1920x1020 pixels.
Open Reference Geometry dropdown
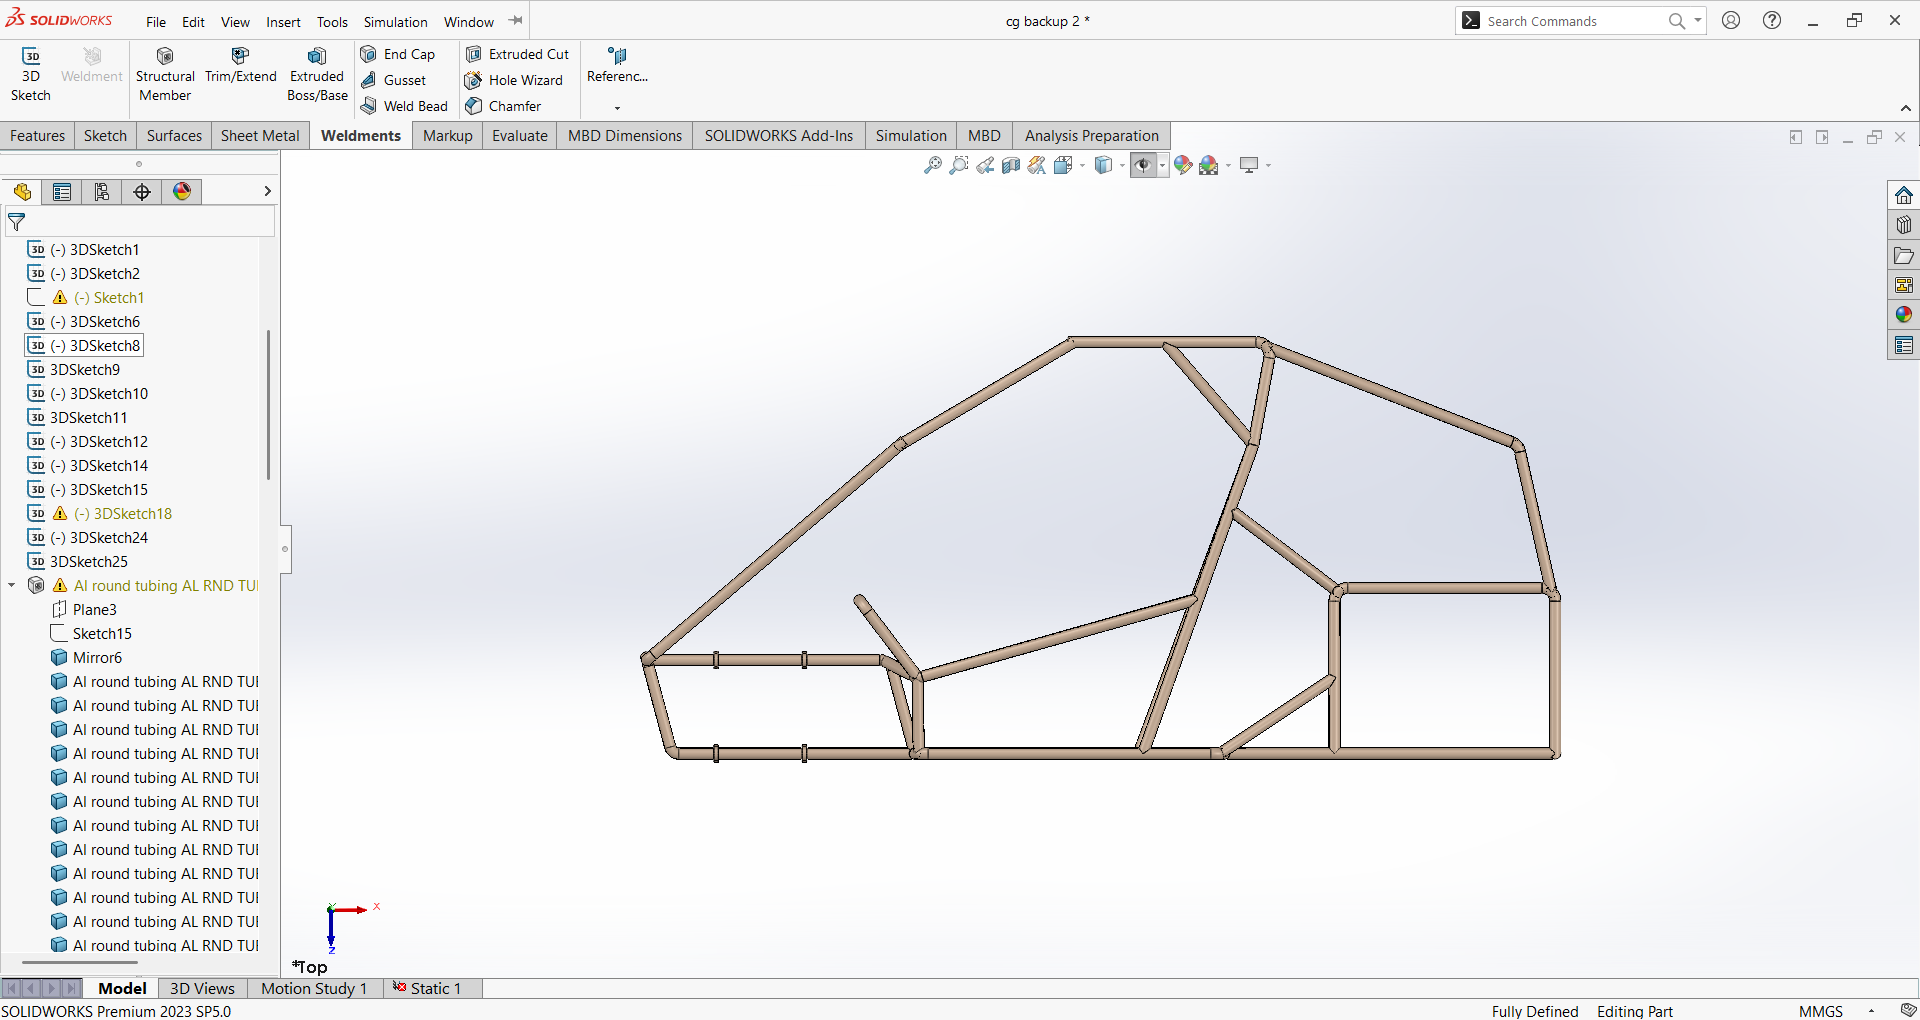[x=617, y=108]
